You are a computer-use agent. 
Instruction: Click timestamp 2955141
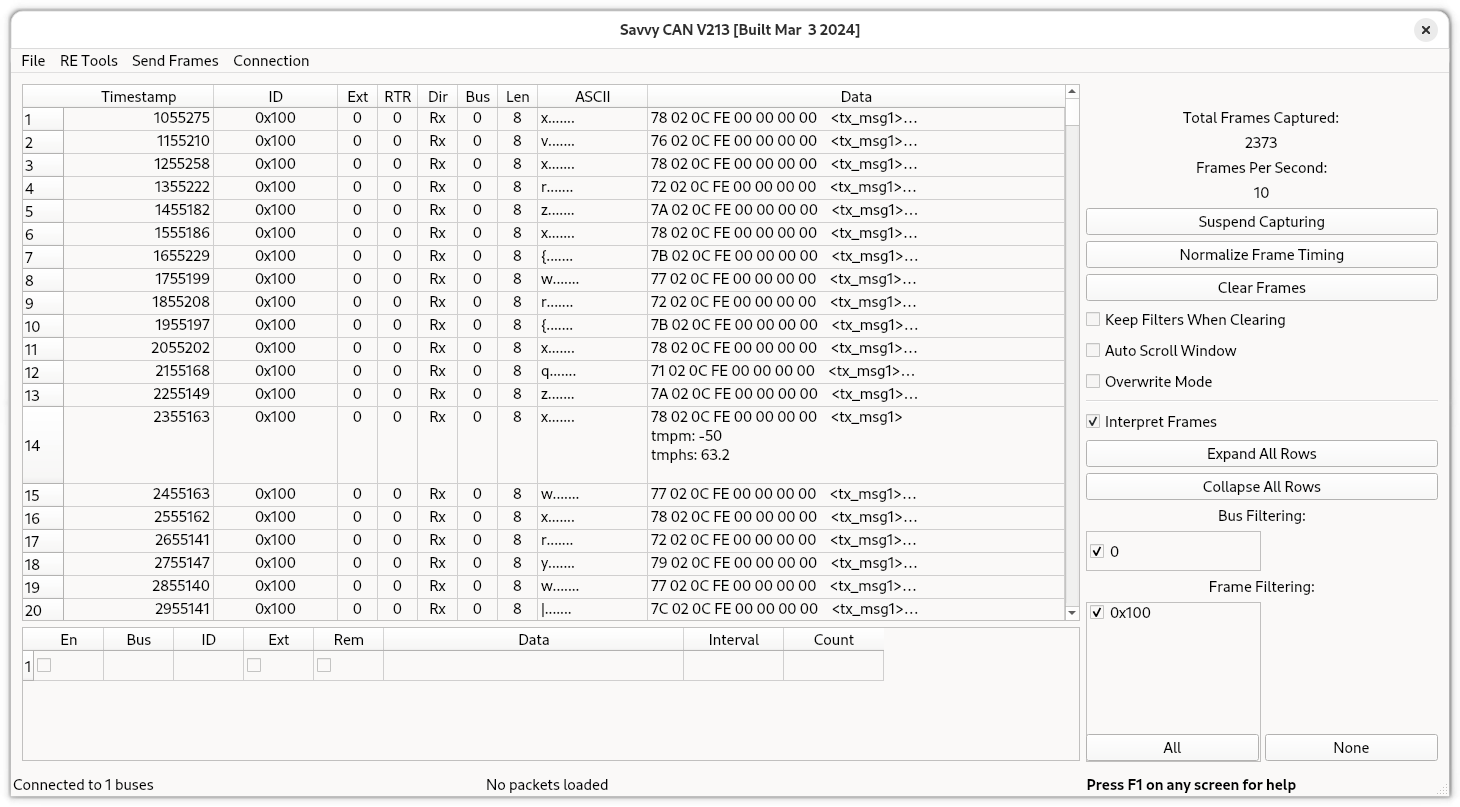(181, 609)
